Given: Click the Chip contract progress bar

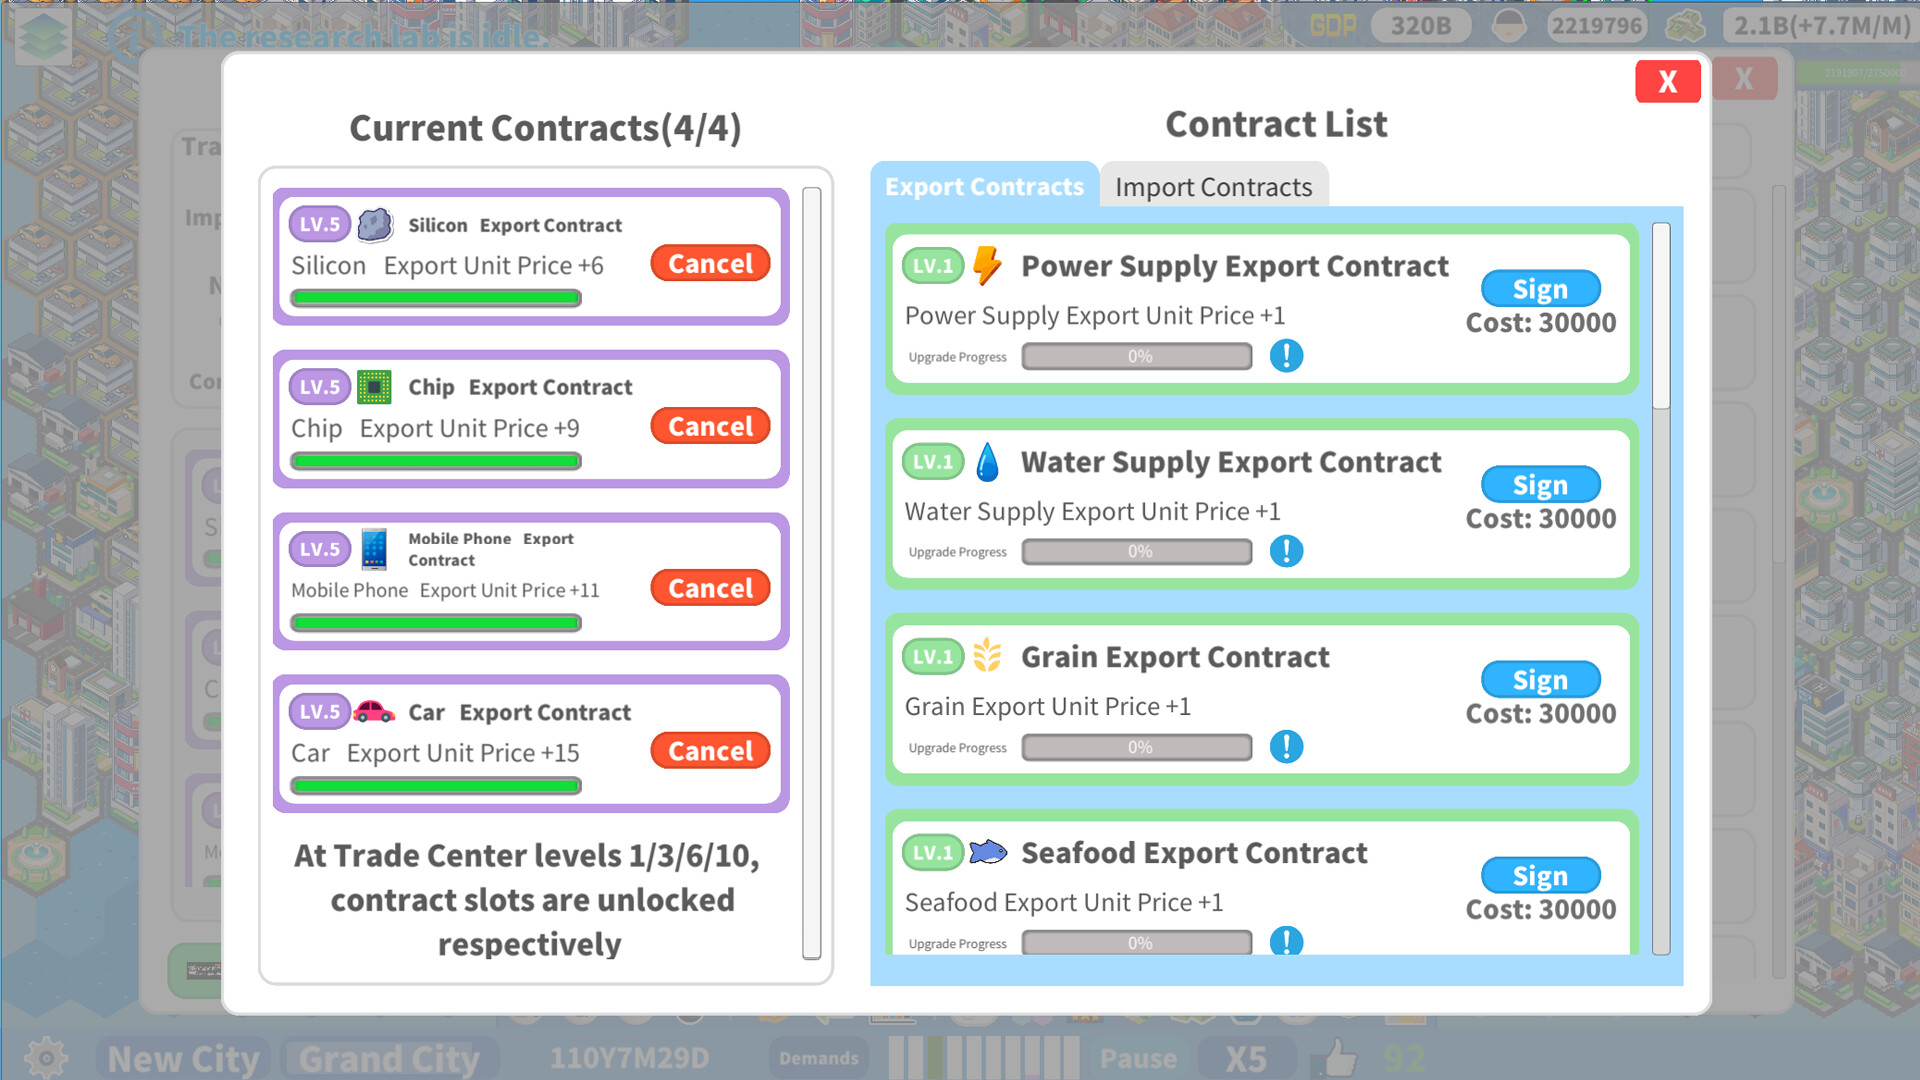Looking at the screenshot, I should point(436,461).
